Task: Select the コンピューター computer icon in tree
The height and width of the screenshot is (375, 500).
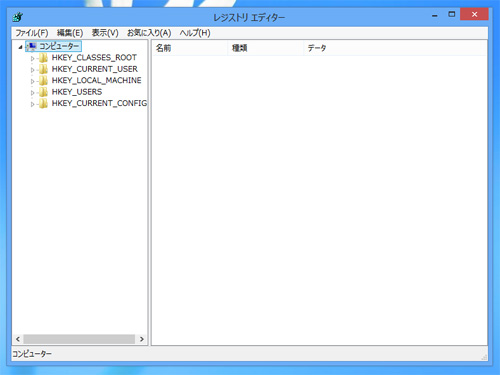Action: 32,46
